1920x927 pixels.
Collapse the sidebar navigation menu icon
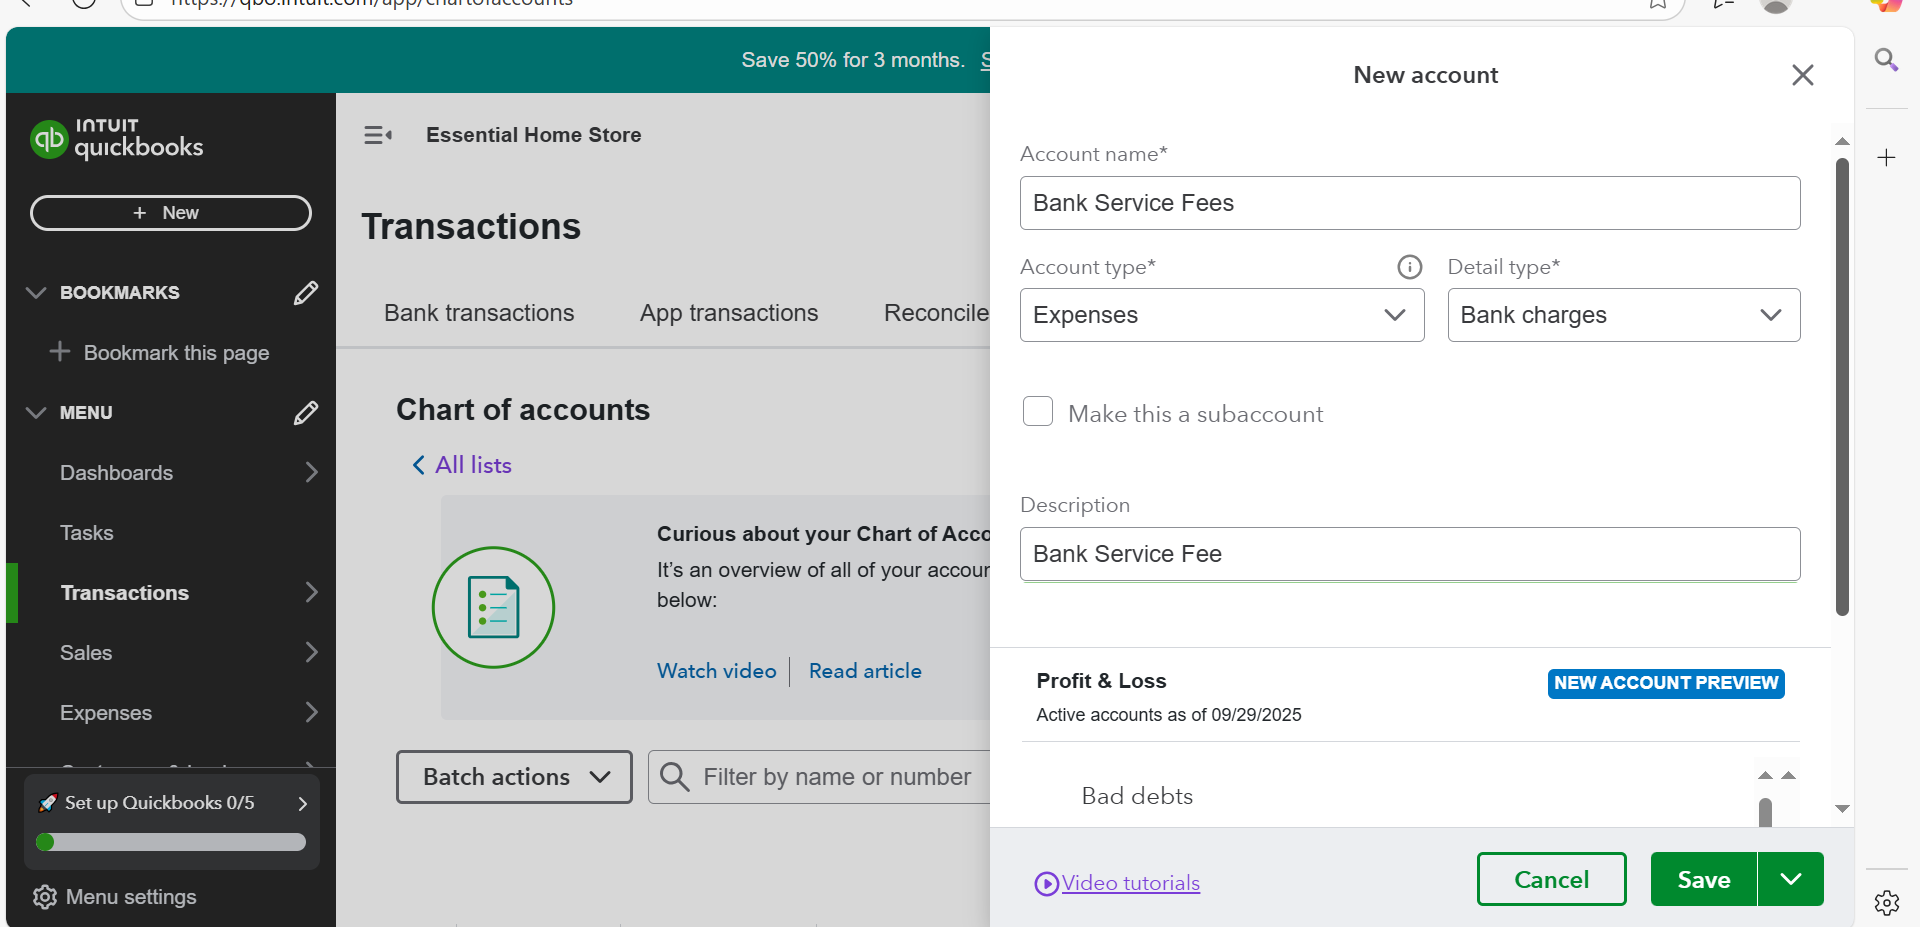377,135
